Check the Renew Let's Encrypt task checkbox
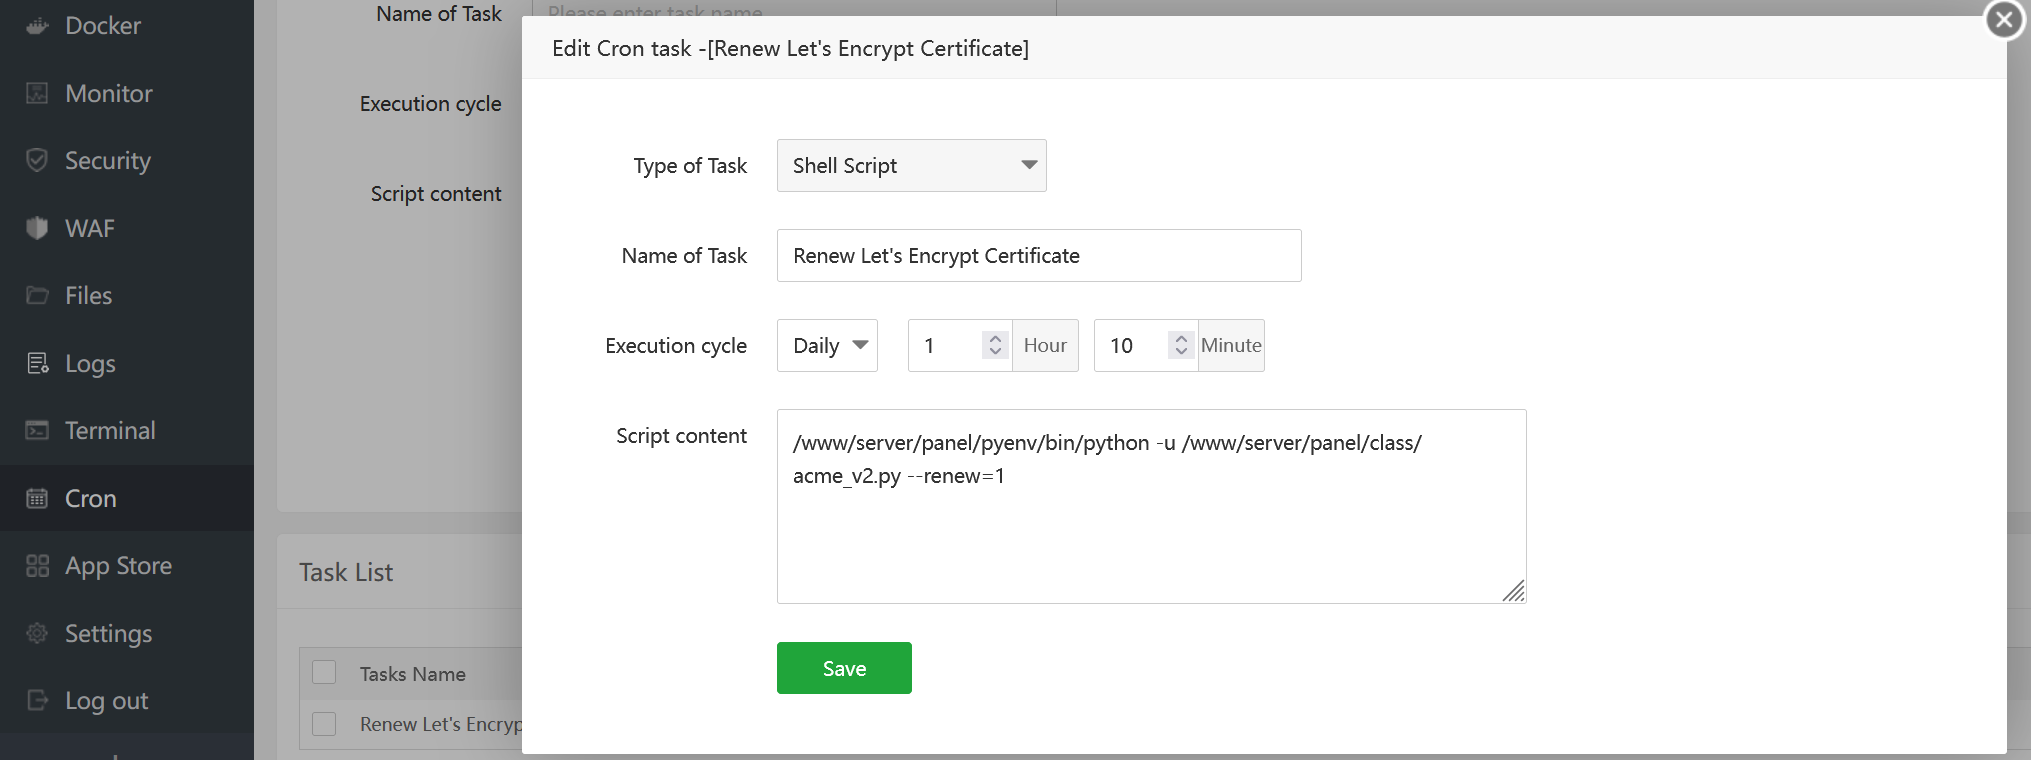The image size is (2031, 760). (324, 724)
